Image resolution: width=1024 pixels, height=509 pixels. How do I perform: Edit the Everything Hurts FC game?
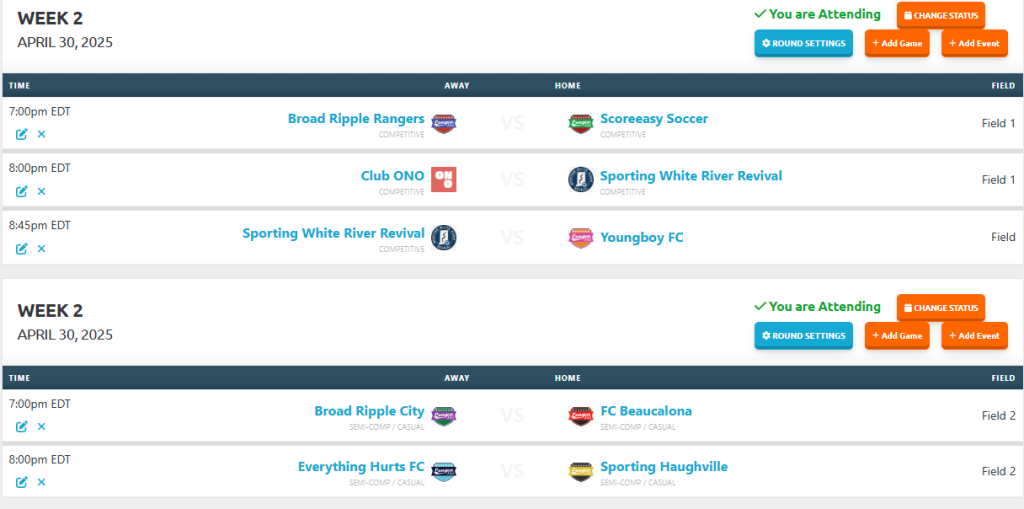(22, 482)
